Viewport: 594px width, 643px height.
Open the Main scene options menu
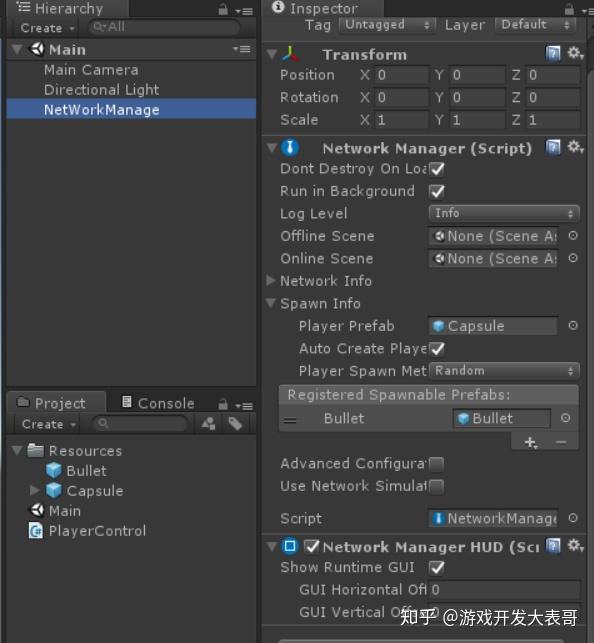242,50
